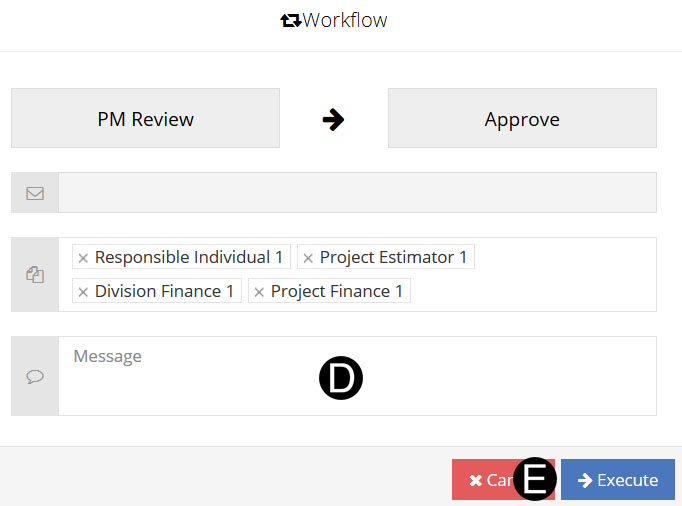Screen dimensions: 682x506
Task: Click the envelope email icon
Action: click(x=35, y=193)
